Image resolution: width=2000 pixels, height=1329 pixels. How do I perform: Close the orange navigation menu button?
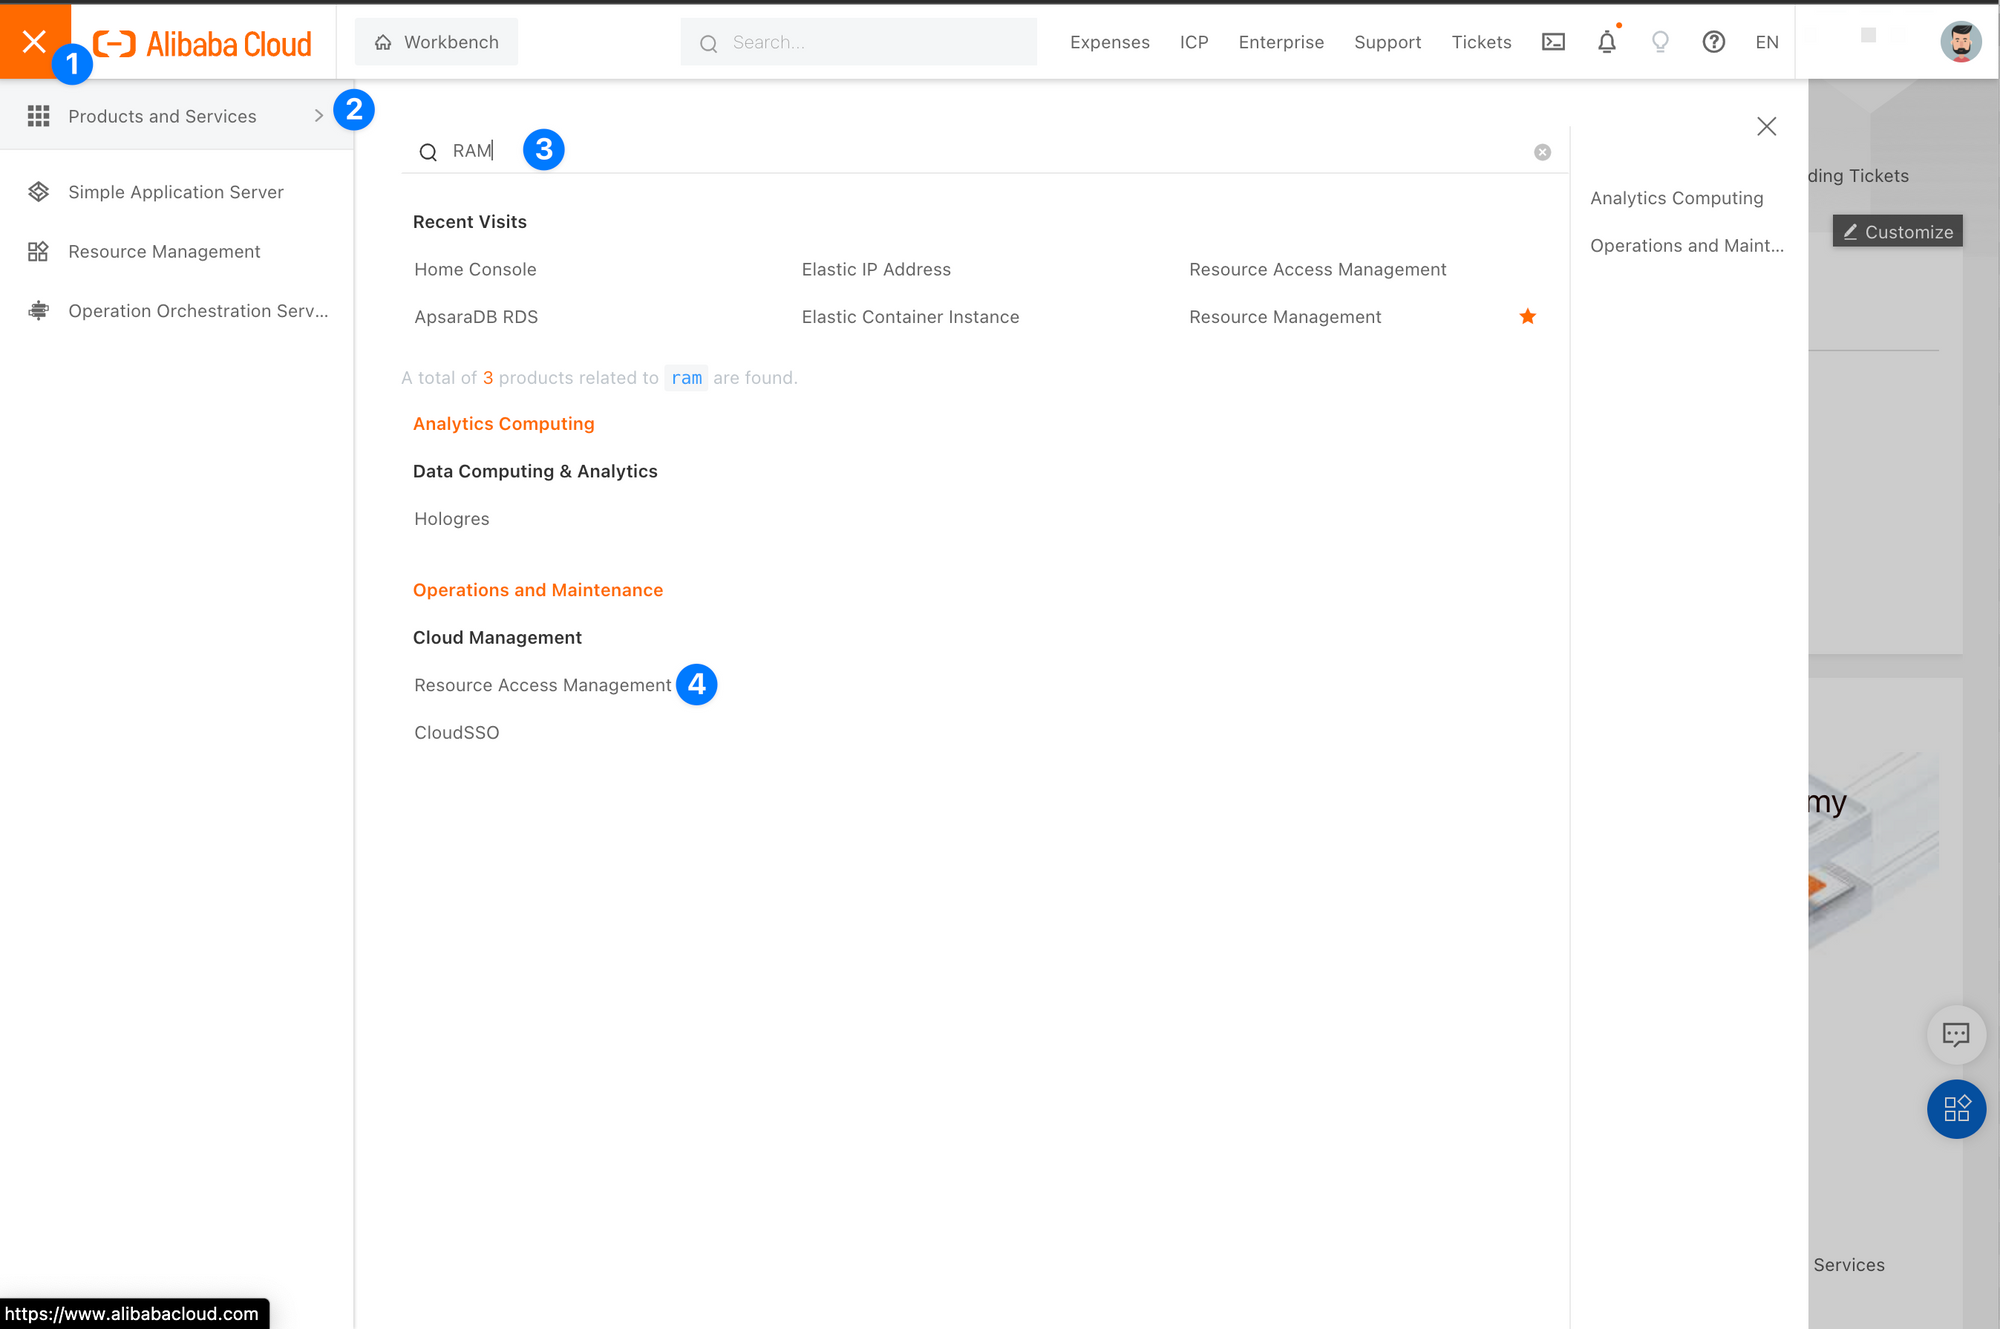click(x=34, y=41)
